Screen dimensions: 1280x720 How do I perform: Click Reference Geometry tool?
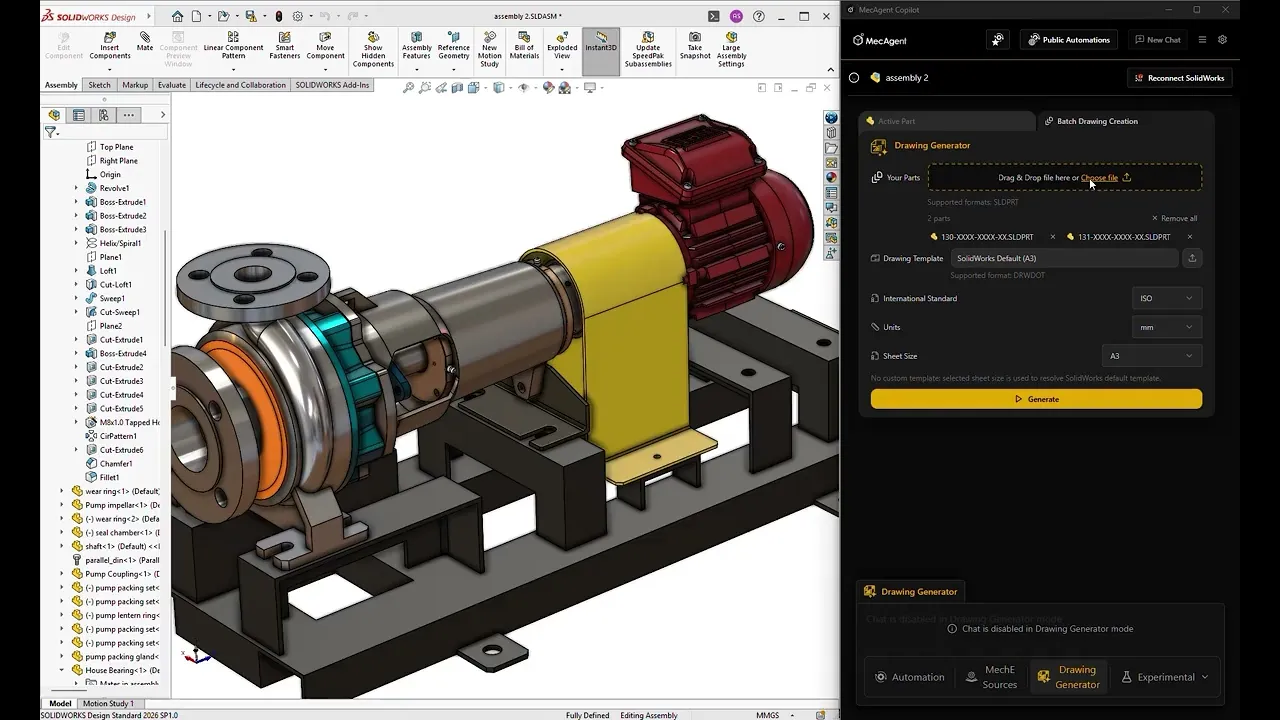pos(453,46)
